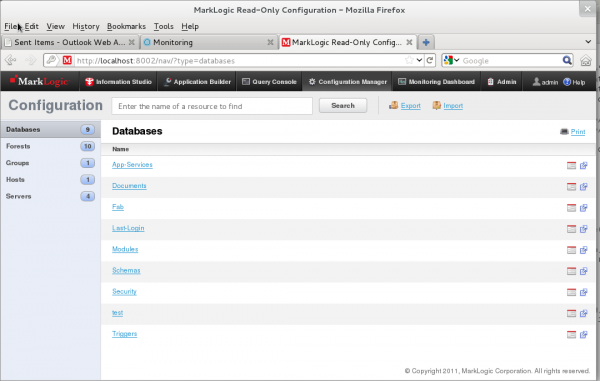Open a new tab with plus button
Screen dimensions: 600x381
(426, 42)
